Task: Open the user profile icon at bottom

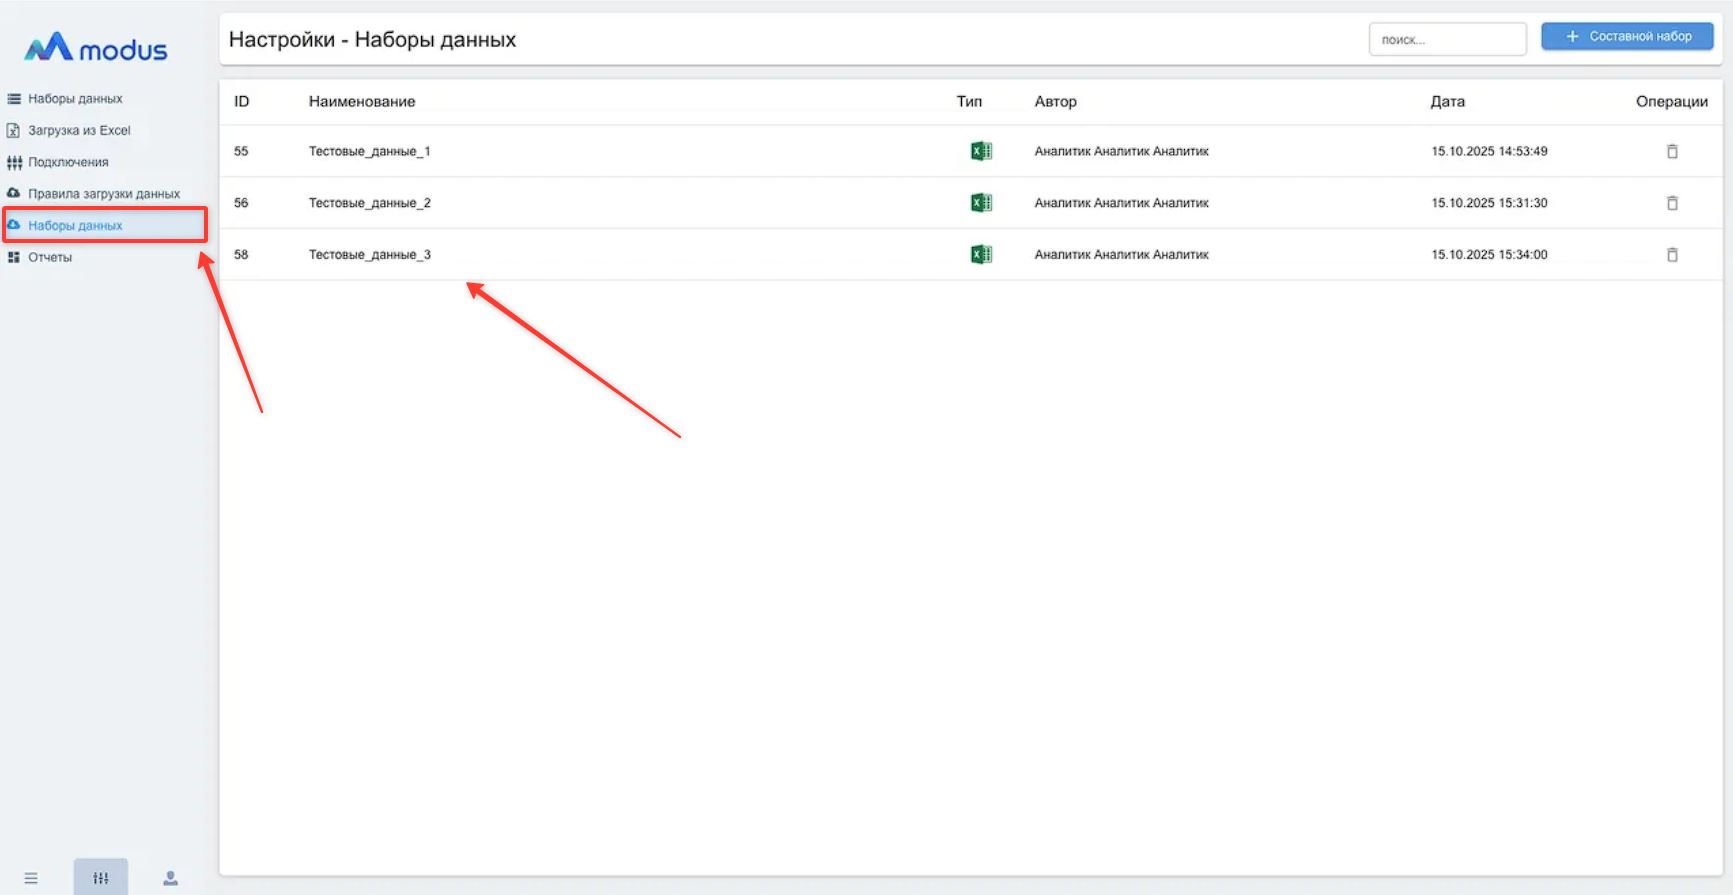Action: tap(170, 878)
